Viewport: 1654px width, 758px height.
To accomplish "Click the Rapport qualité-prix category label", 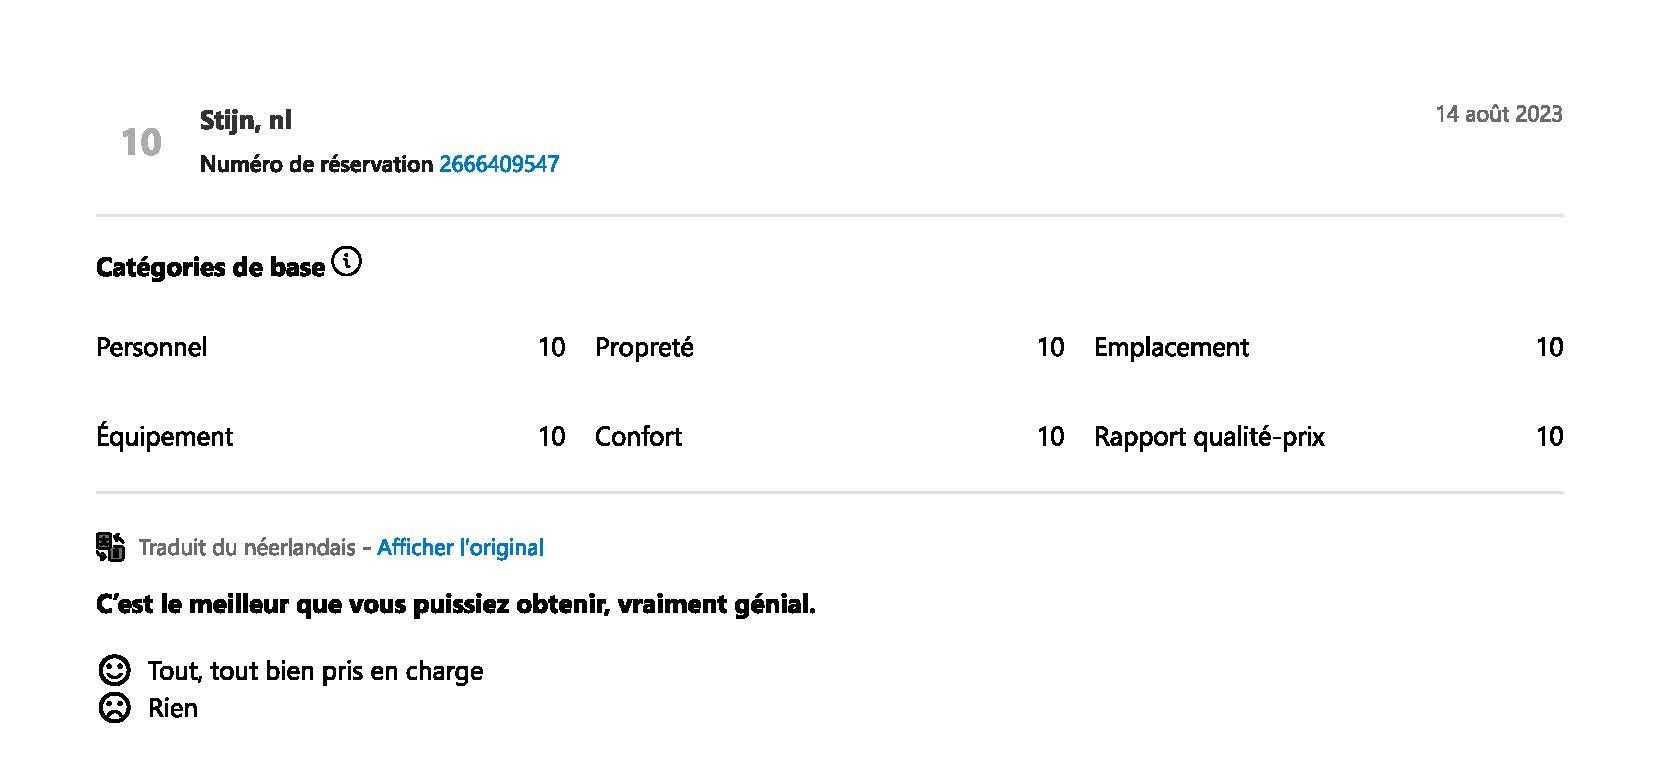I will (1209, 436).
